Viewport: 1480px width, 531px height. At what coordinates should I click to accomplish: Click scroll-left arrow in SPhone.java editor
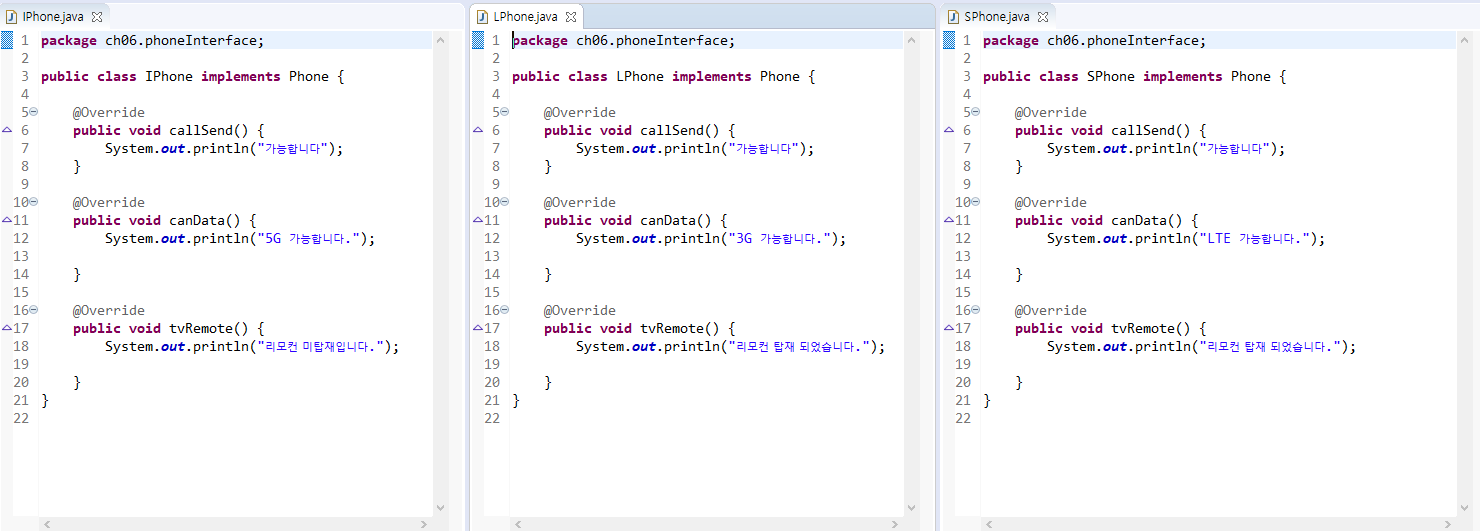[989, 523]
